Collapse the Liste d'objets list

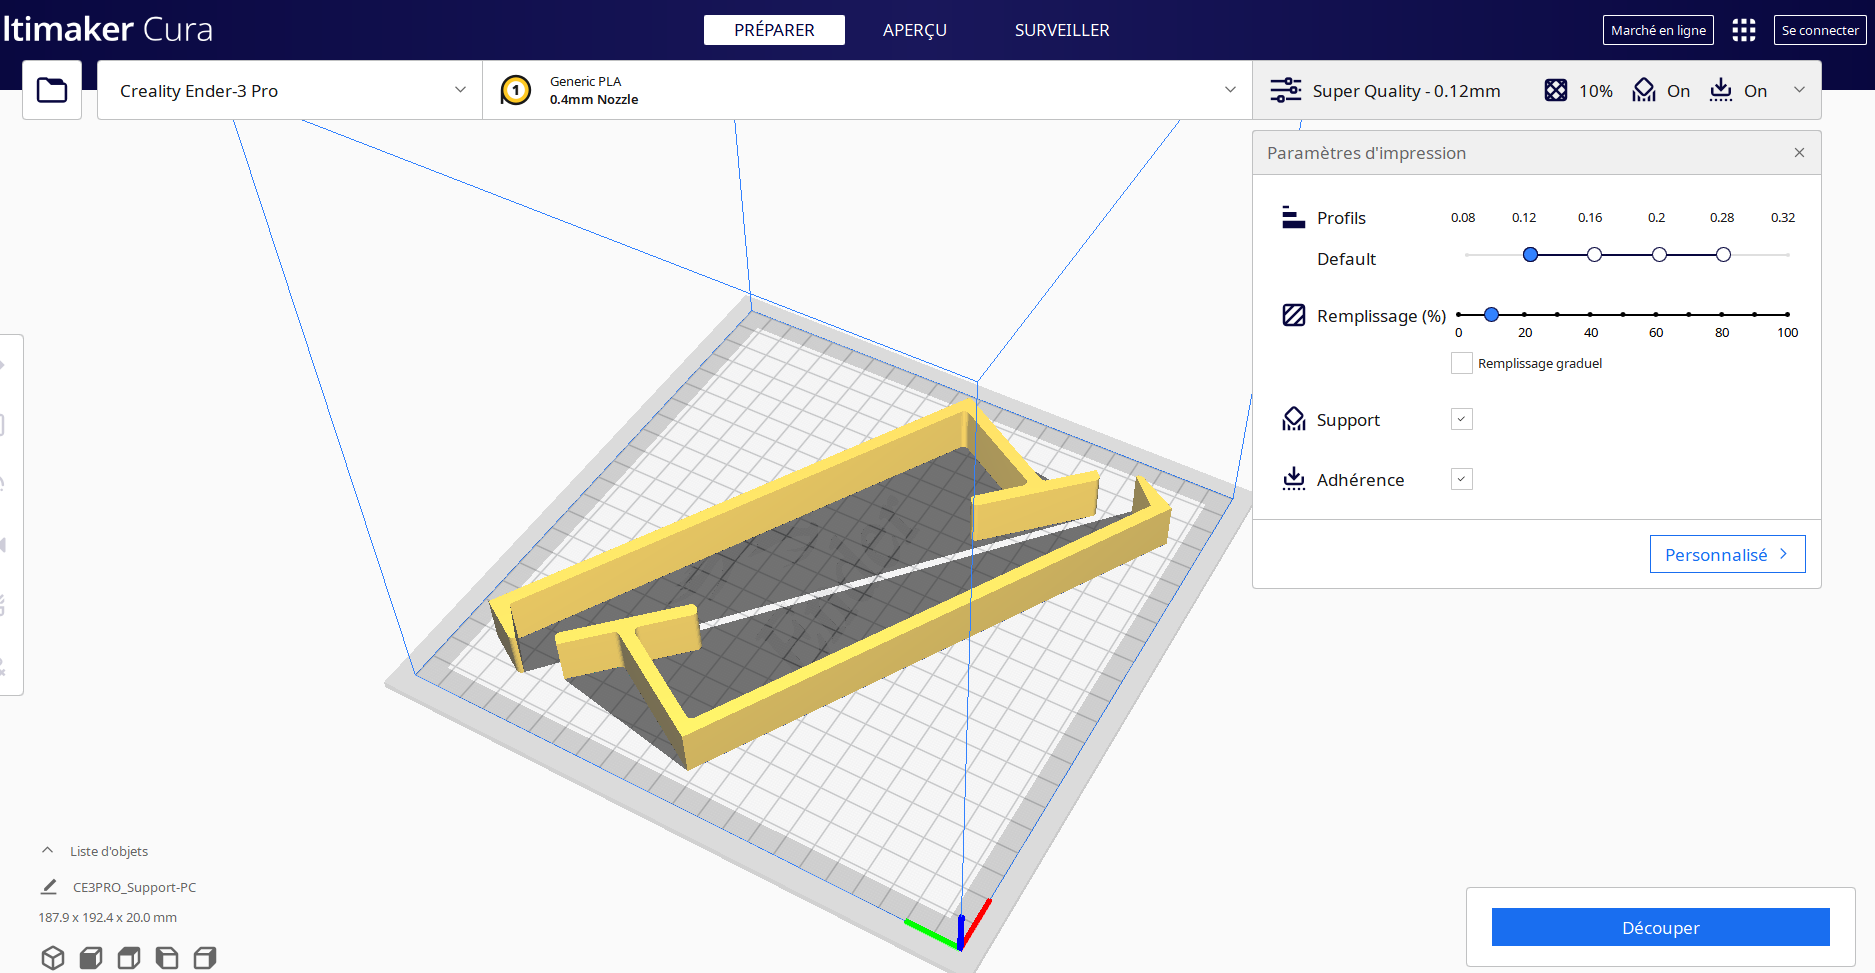click(x=47, y=851)
